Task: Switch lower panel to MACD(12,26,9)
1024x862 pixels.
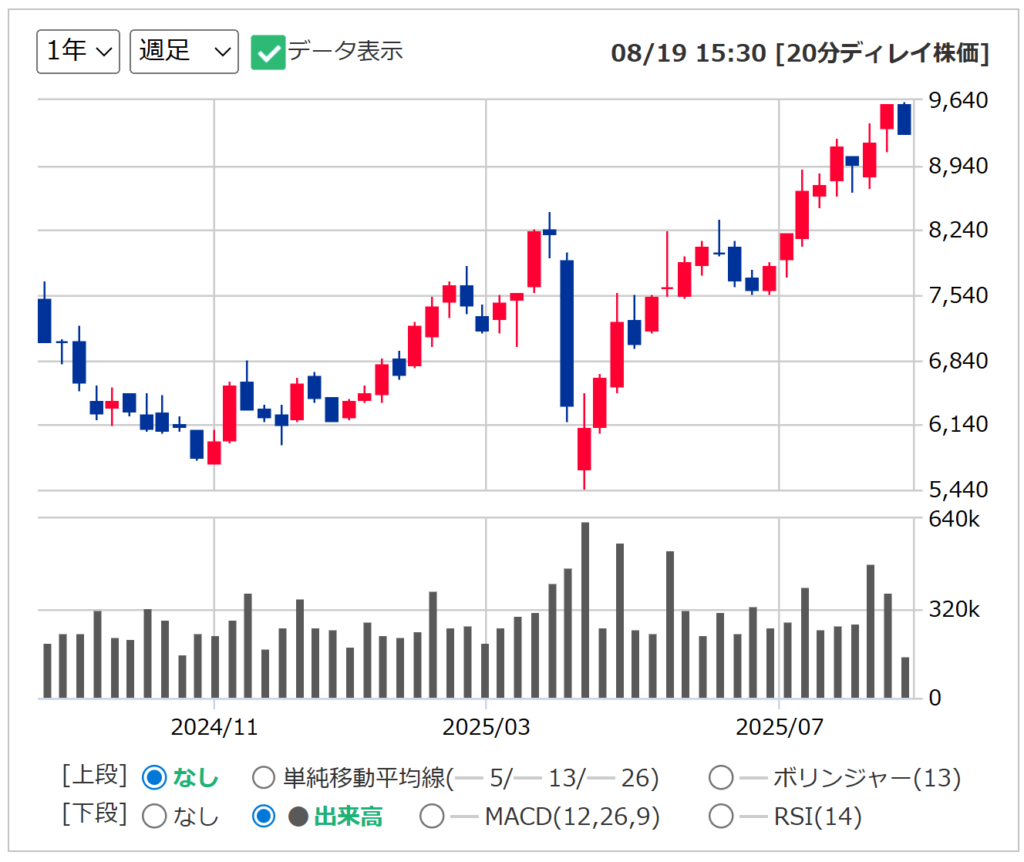Action: (x=432, y=816)
